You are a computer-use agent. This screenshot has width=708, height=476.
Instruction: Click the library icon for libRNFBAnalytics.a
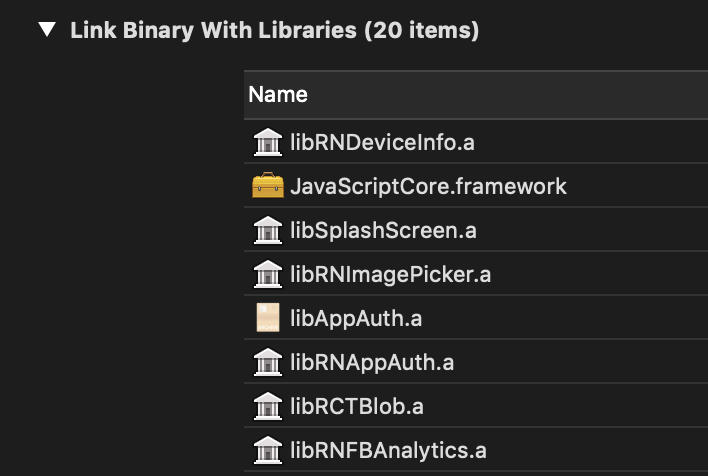268,450
